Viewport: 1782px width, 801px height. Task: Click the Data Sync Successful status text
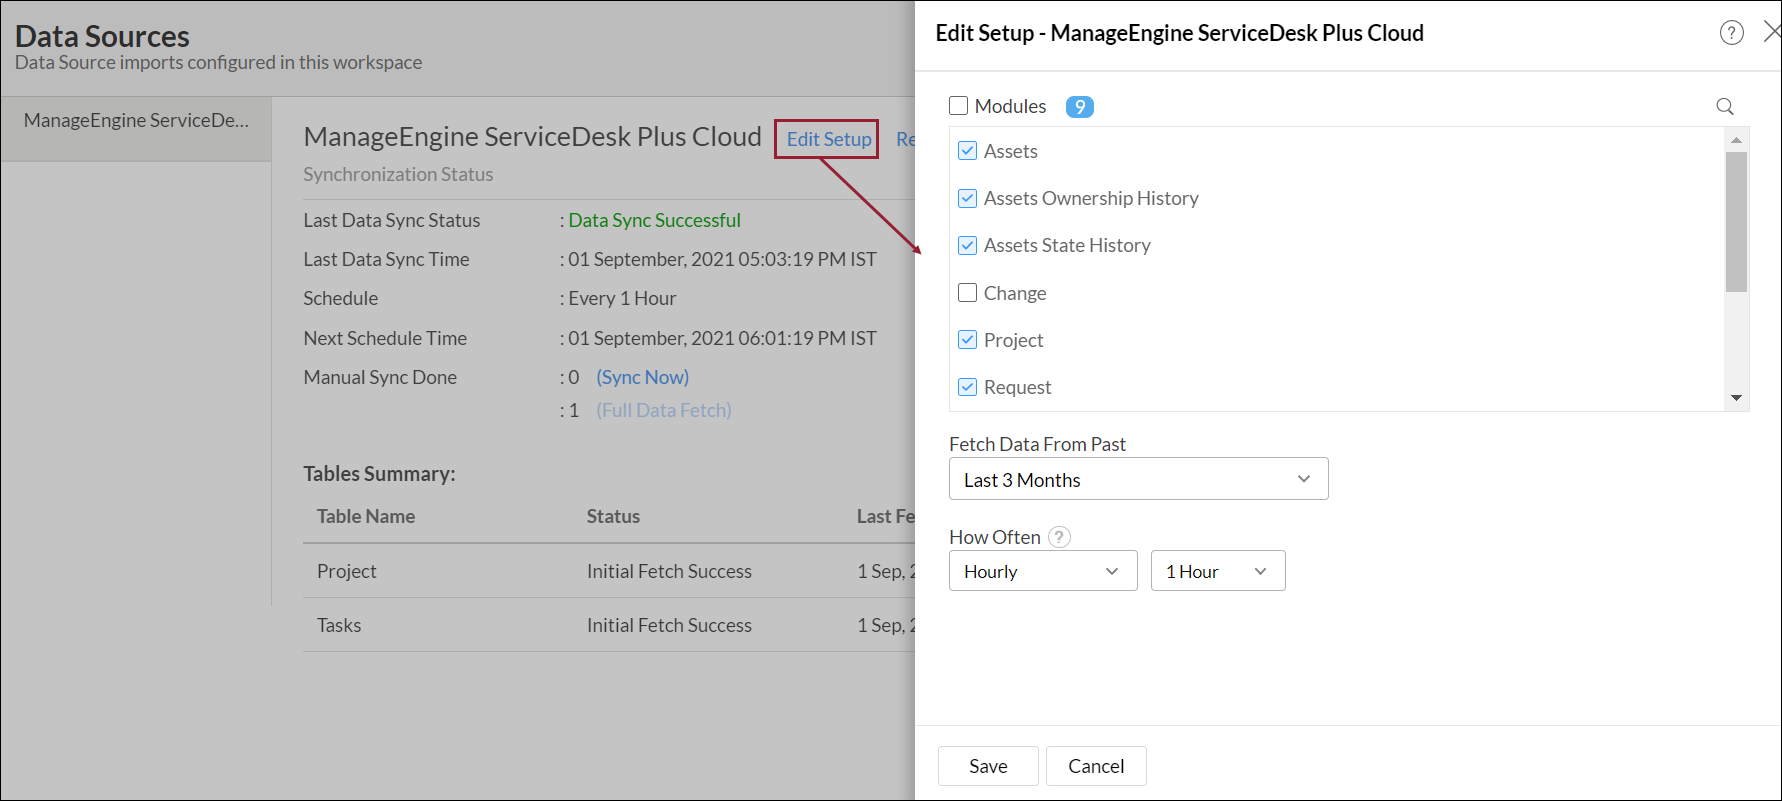point(655,220)
